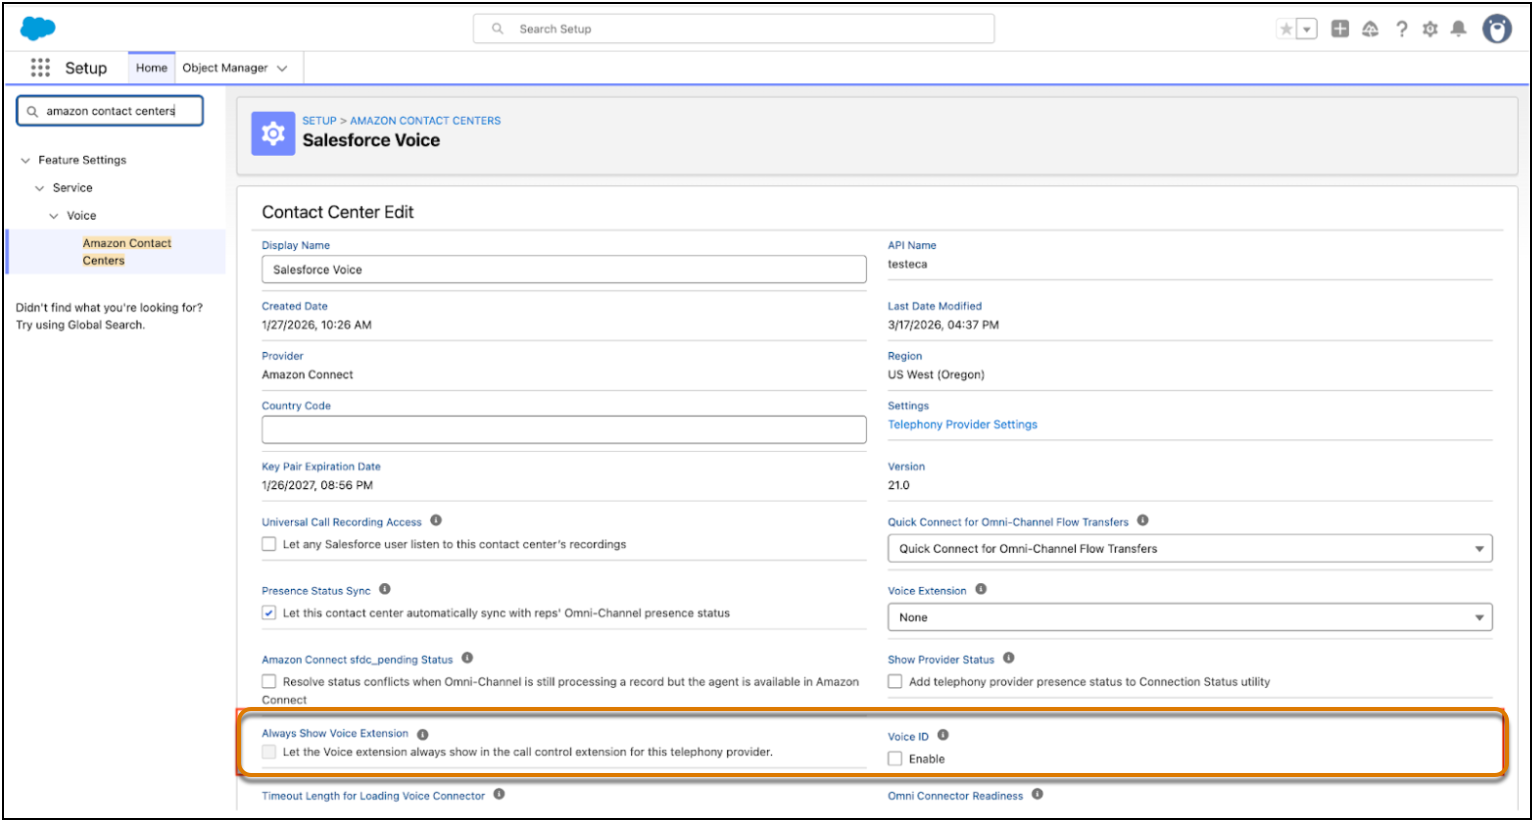Click the magnifier icon in Search Setup
The height and width of the screenshot is (822, 1534).
coord(497,29)
